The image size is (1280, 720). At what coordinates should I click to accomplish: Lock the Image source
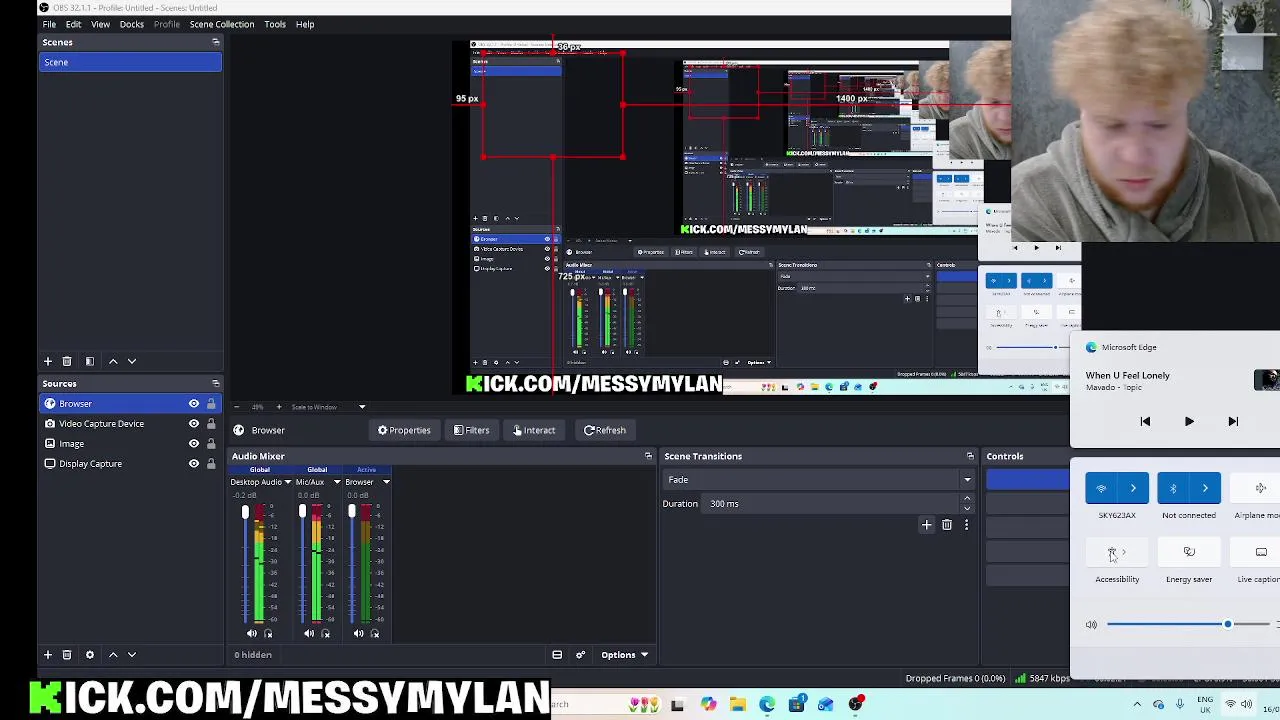pos(211,443)
